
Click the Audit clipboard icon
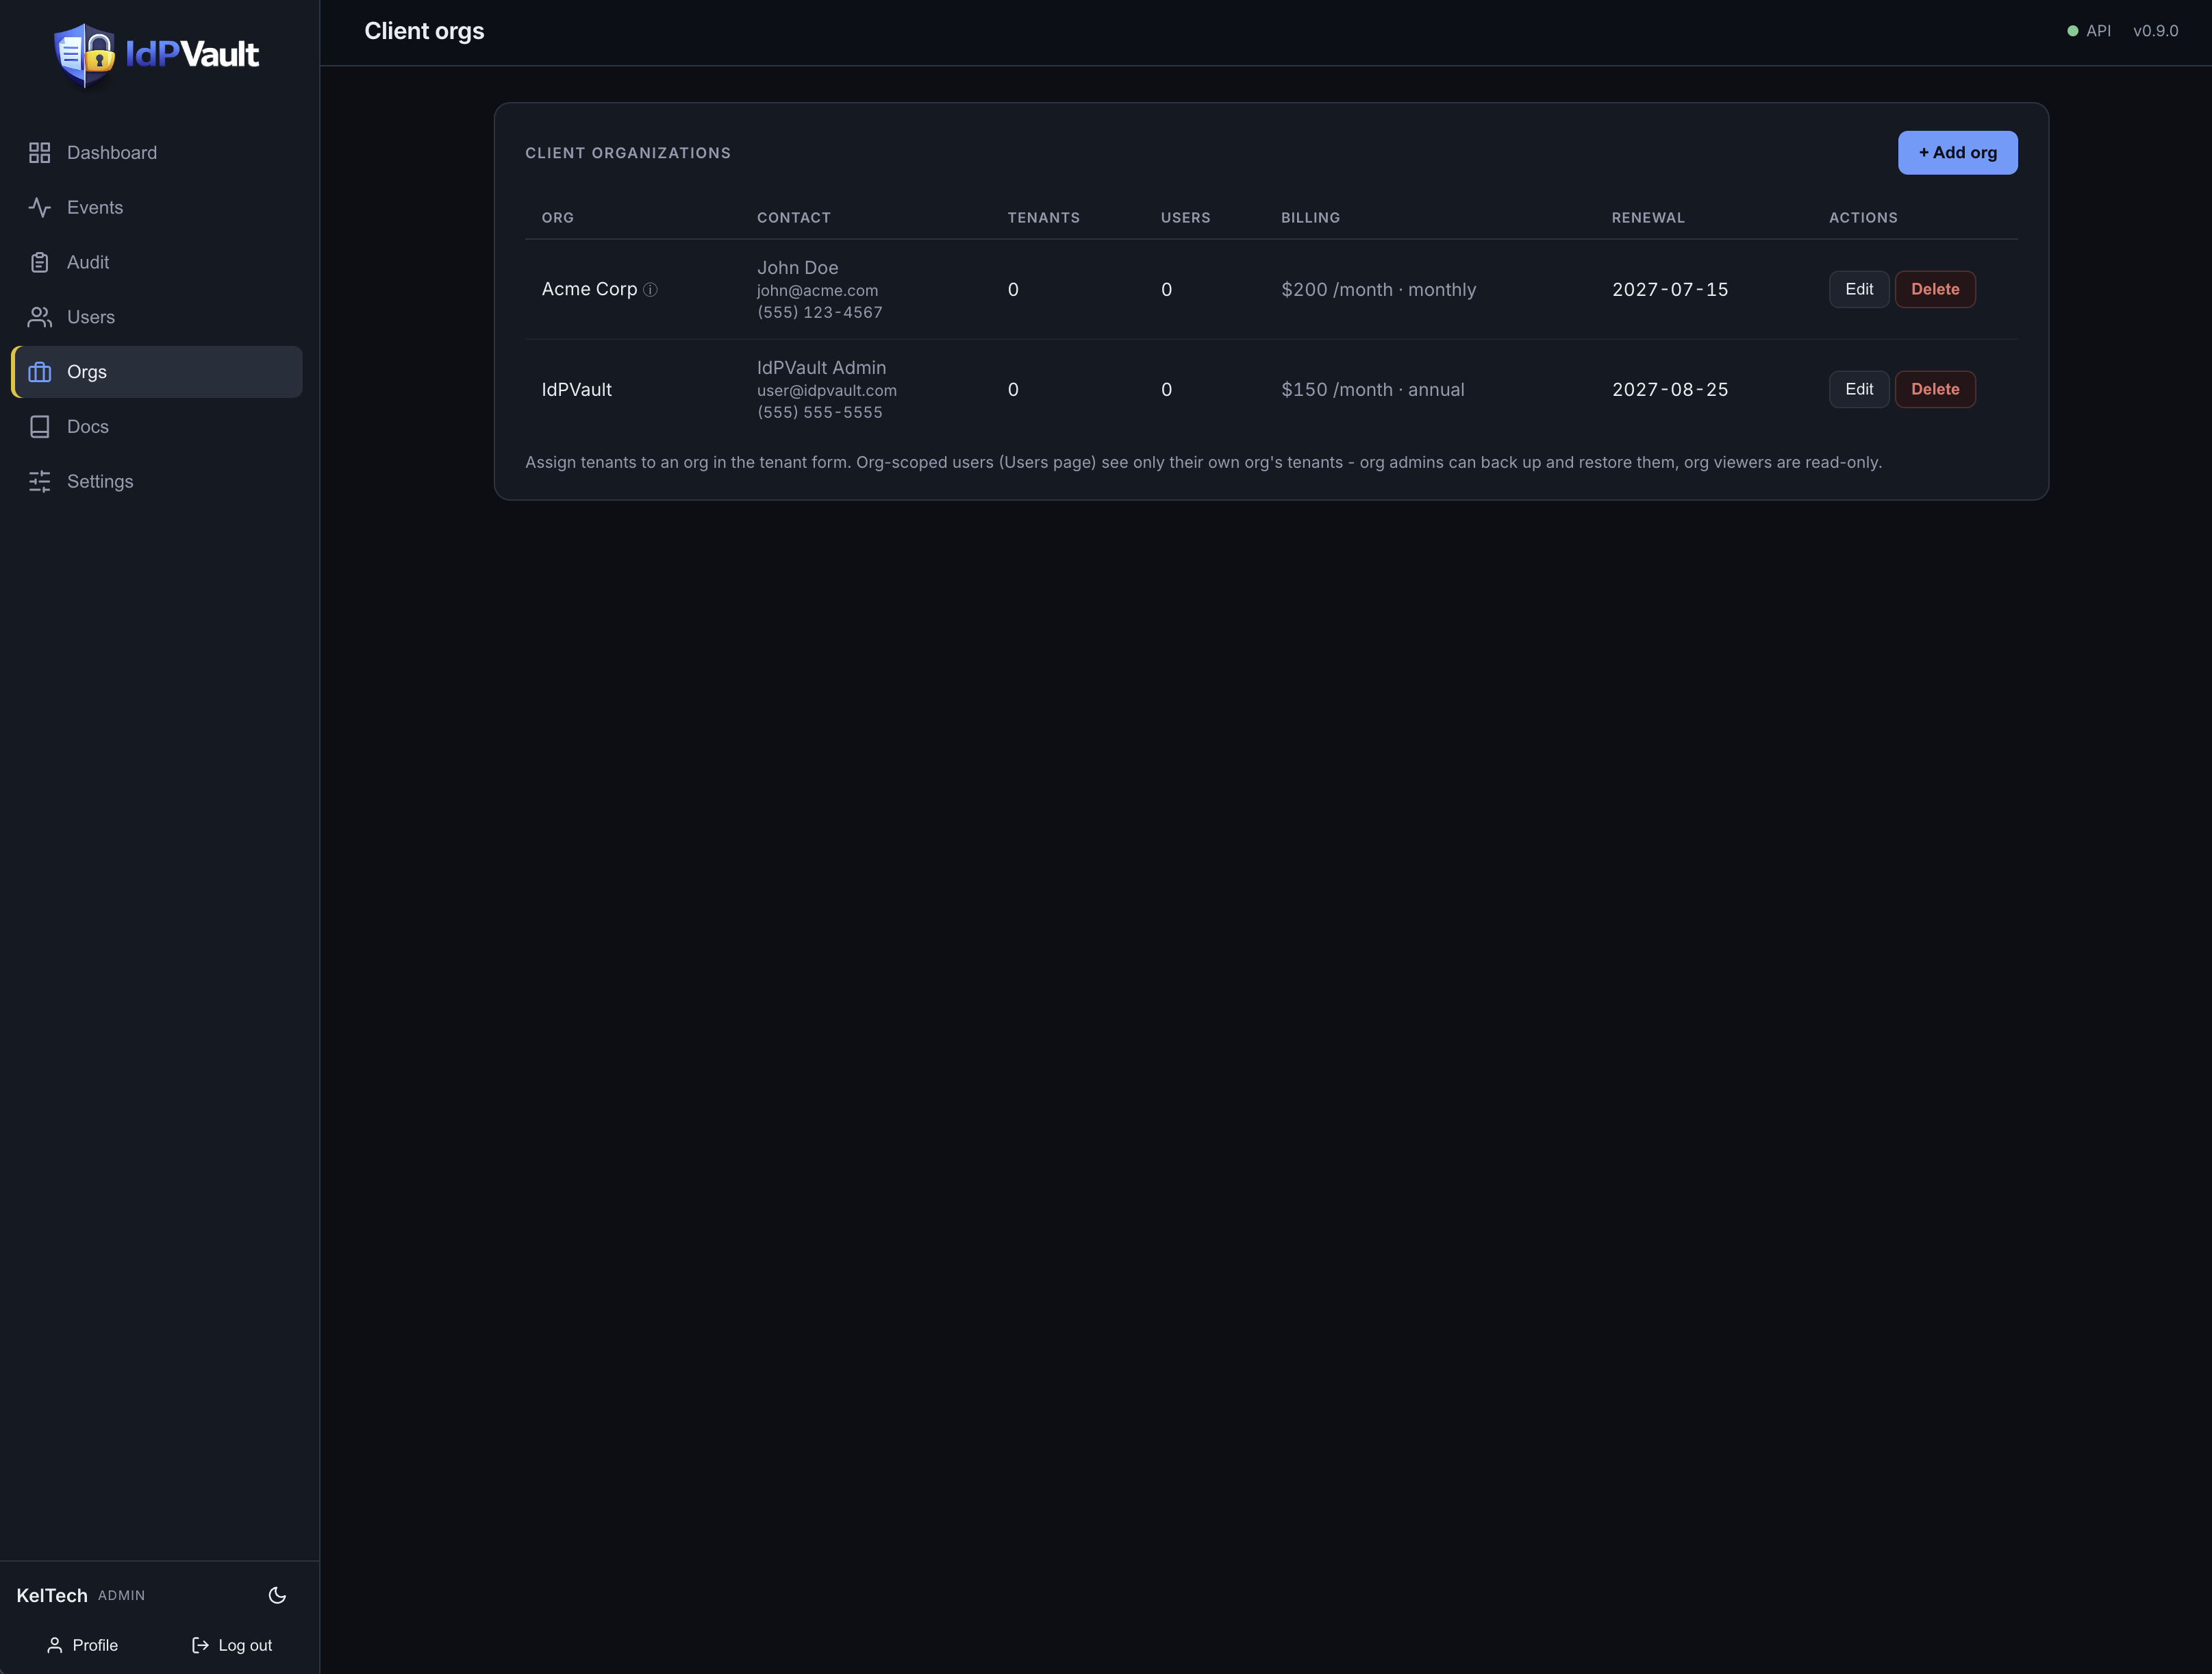[39, 262]
